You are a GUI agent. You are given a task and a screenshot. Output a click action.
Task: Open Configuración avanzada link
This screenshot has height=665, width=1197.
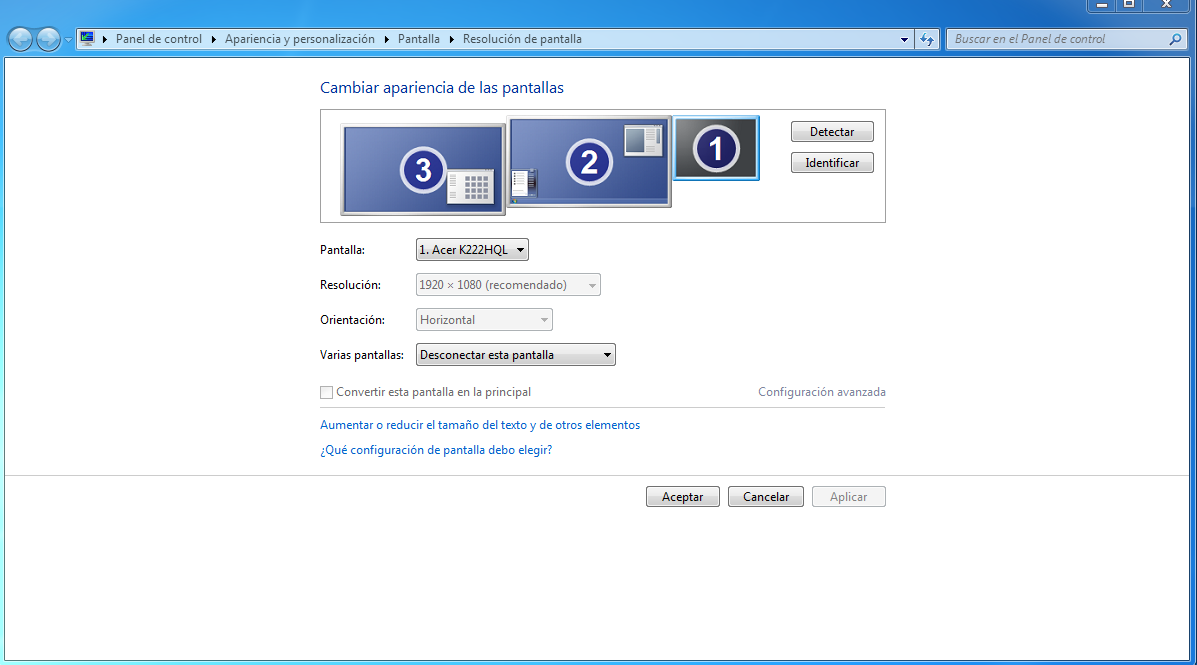point(821,392)
